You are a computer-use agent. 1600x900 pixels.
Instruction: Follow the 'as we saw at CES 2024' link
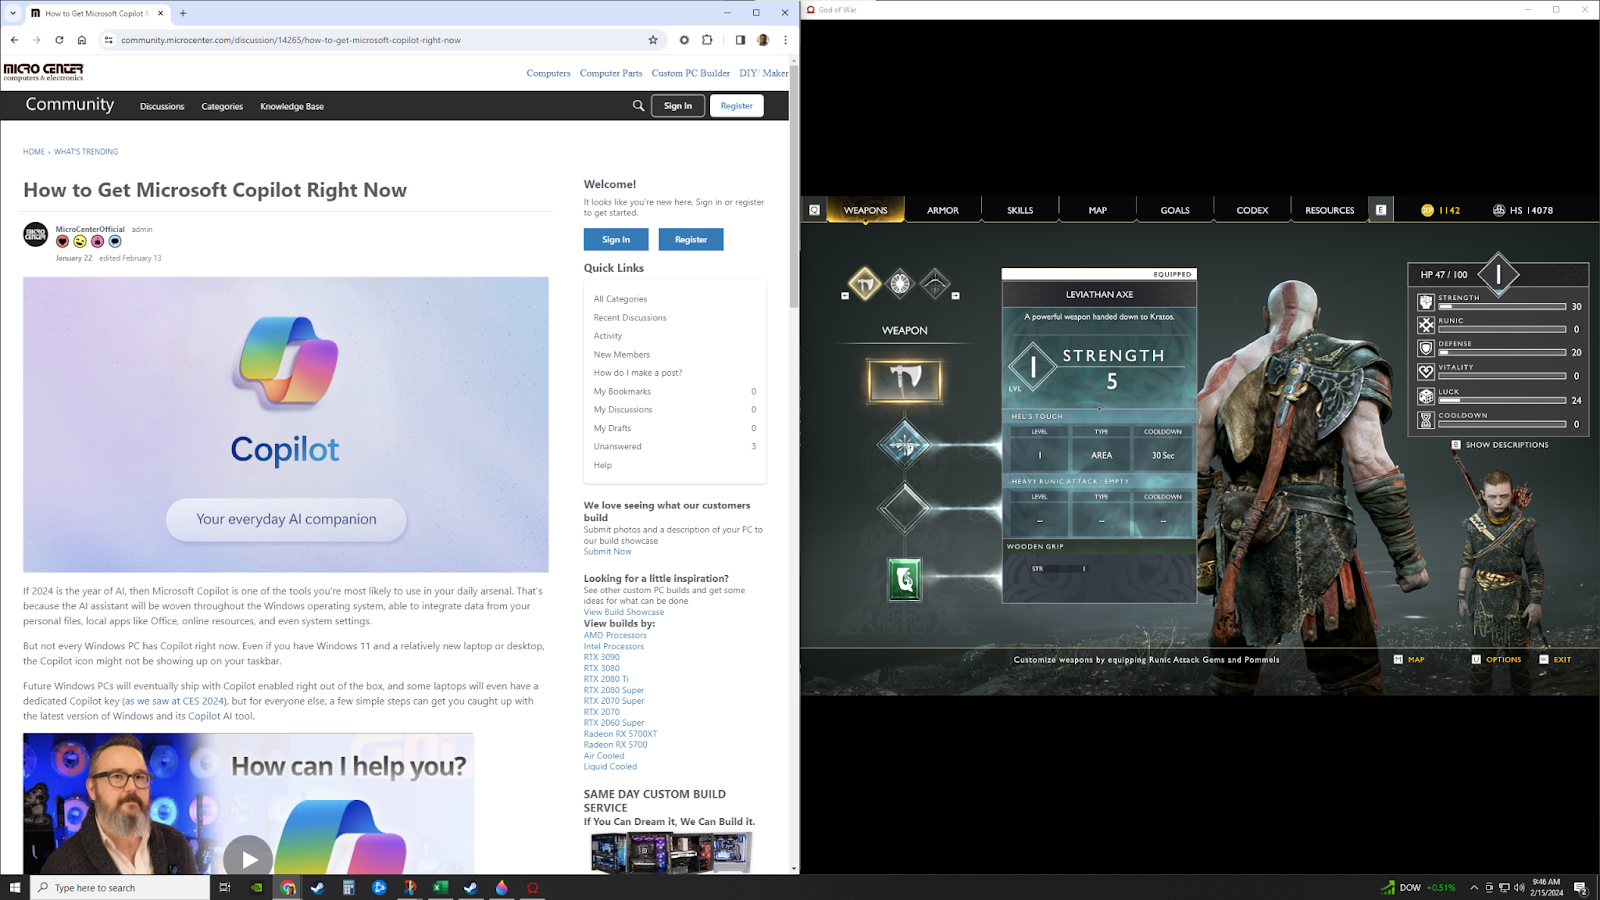click(x=174, y=701)
